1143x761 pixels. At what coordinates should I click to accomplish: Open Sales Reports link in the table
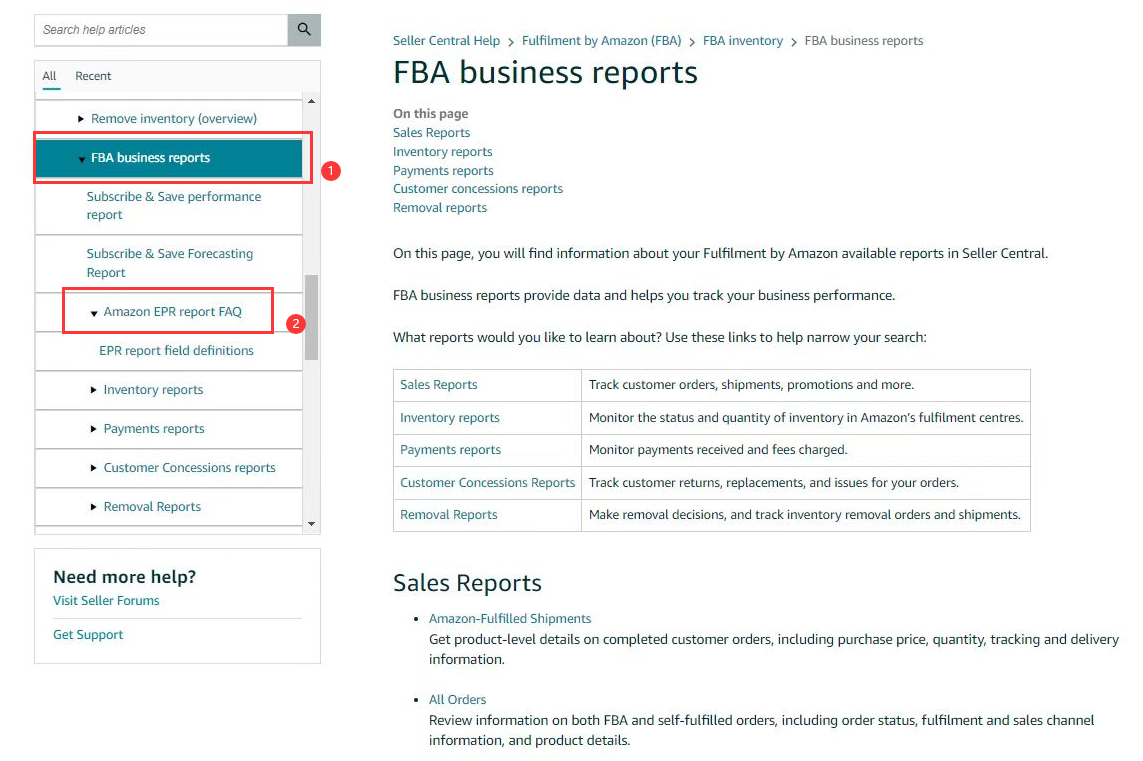click(439, 385)
